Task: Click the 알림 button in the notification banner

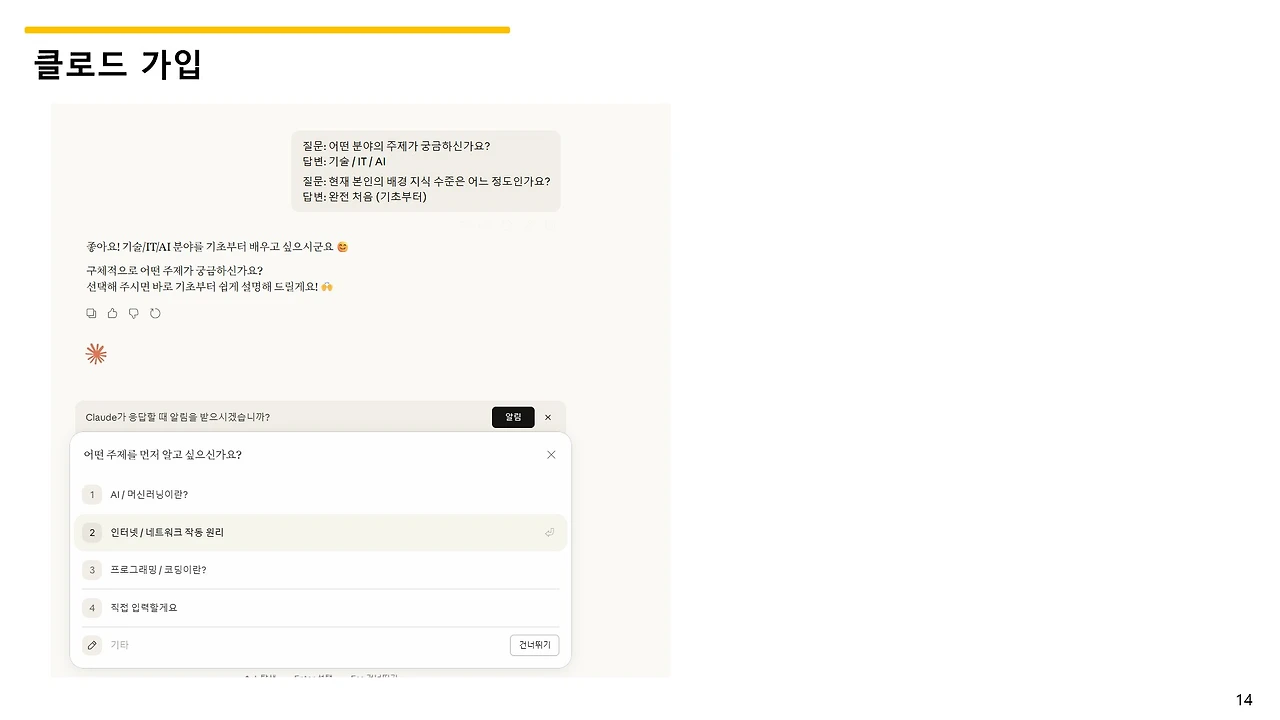Action: [513, 417]
